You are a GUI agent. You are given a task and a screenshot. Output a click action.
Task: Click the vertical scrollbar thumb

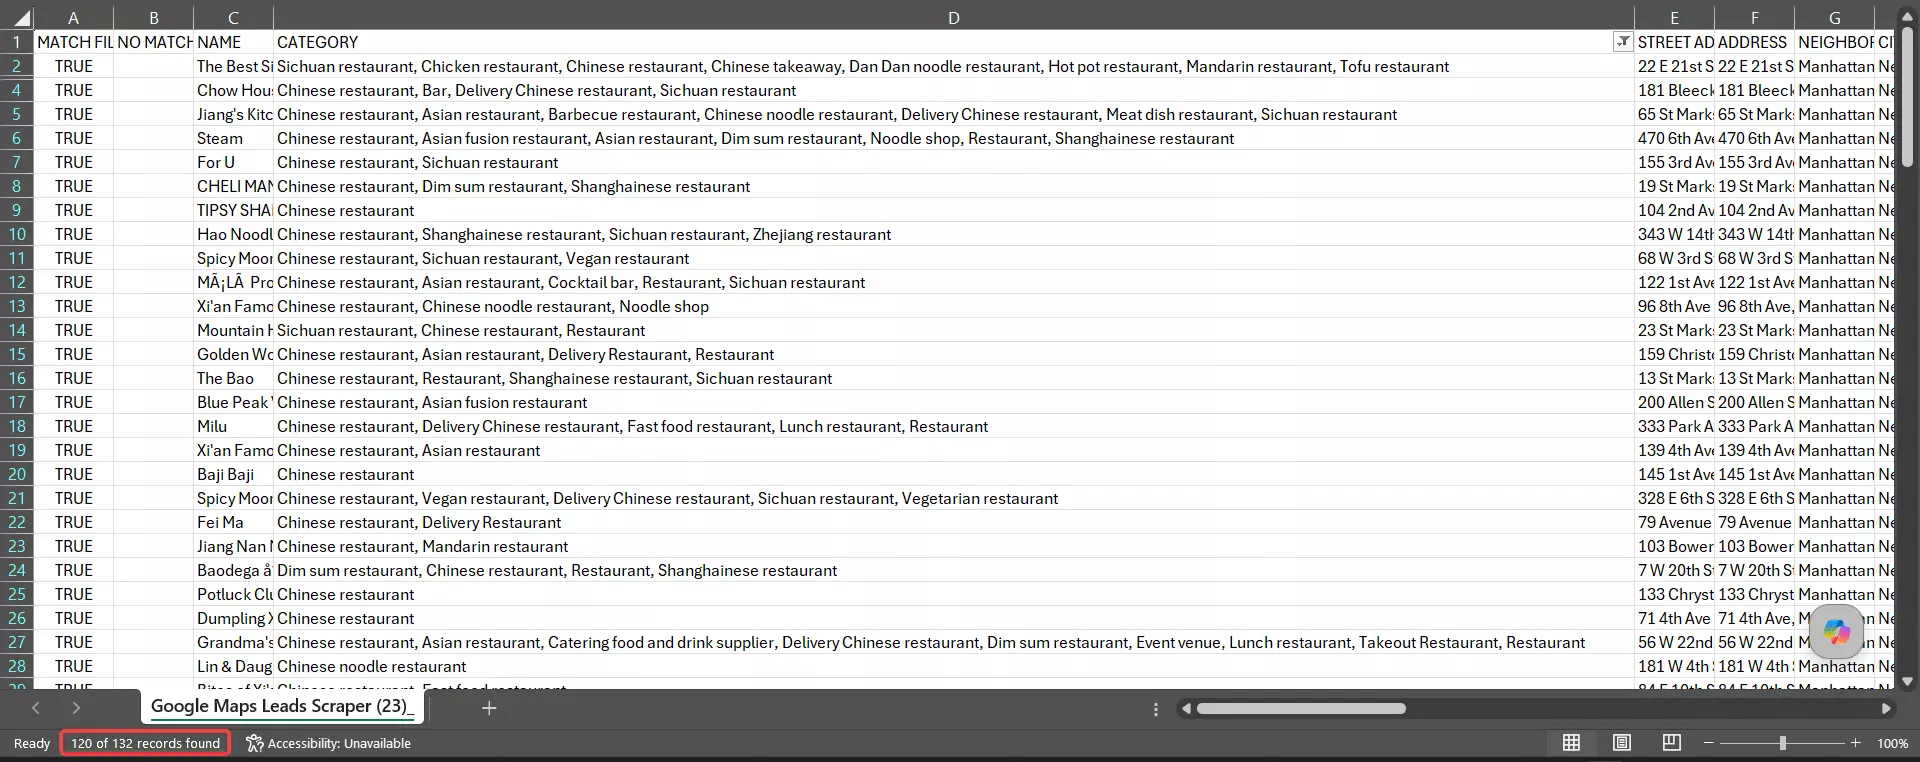pyautogui.click(x=1907, y=97)
